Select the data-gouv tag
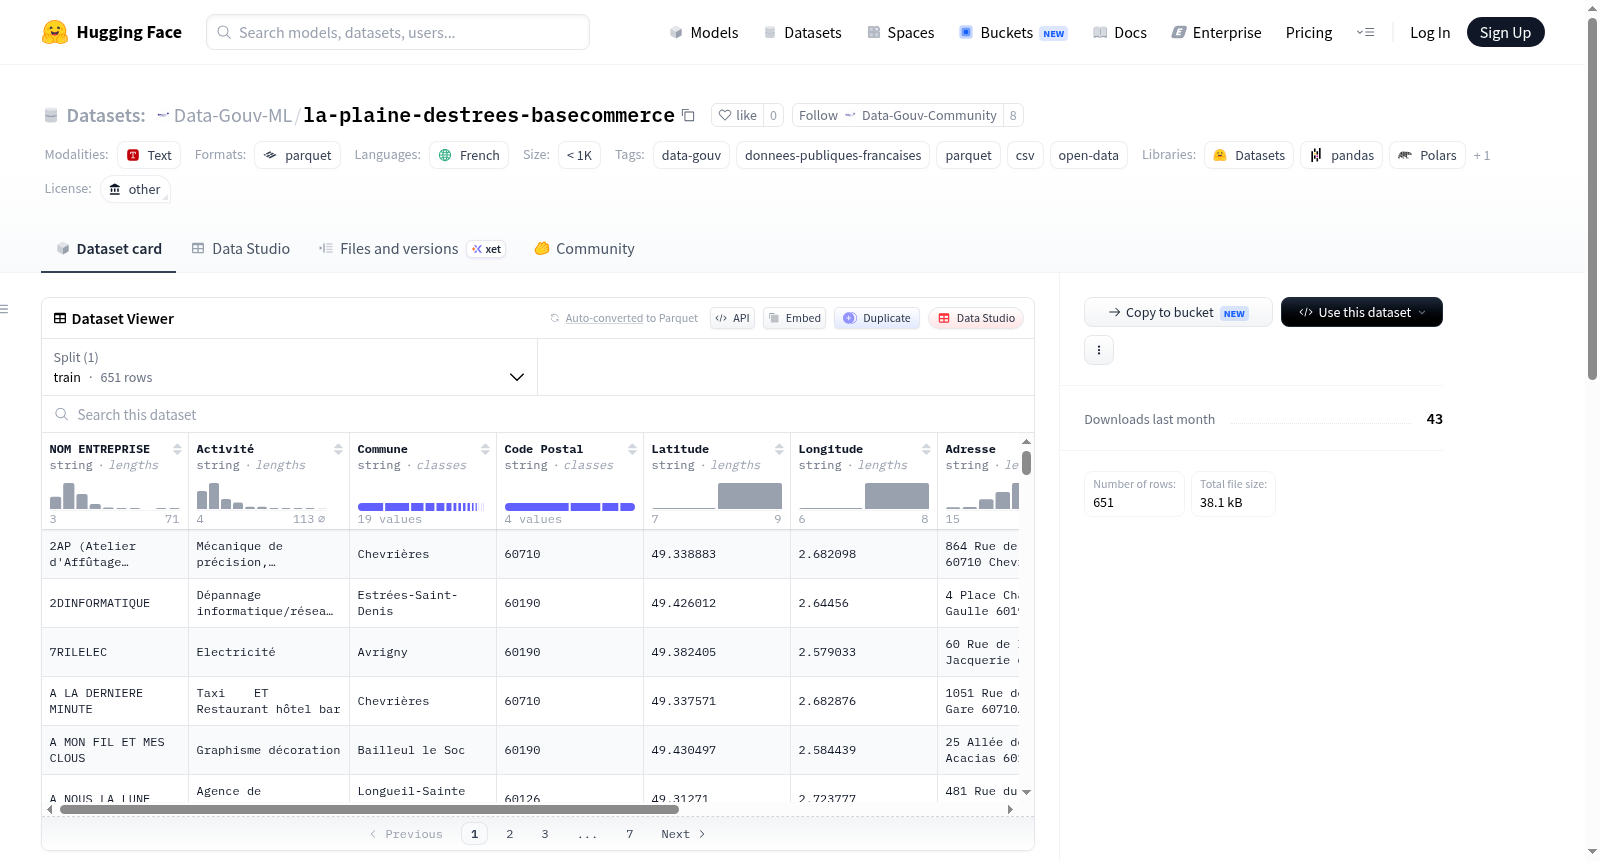This screenshot has width=1600, height=861. pos(691,155)
